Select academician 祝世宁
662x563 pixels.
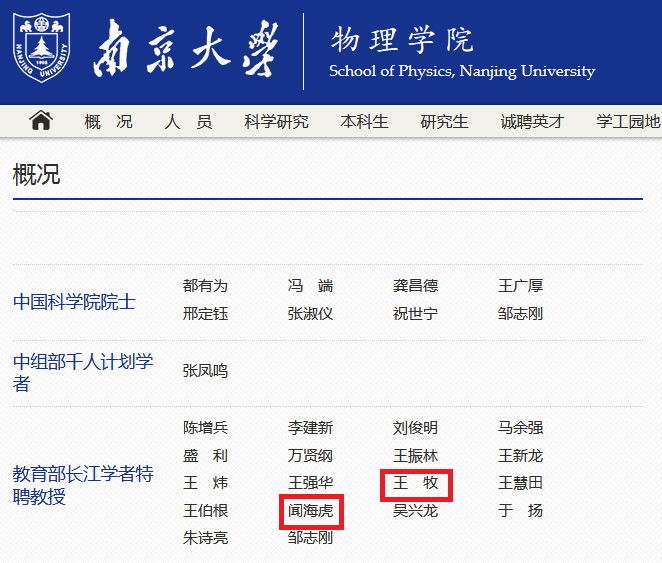point(415,314)
